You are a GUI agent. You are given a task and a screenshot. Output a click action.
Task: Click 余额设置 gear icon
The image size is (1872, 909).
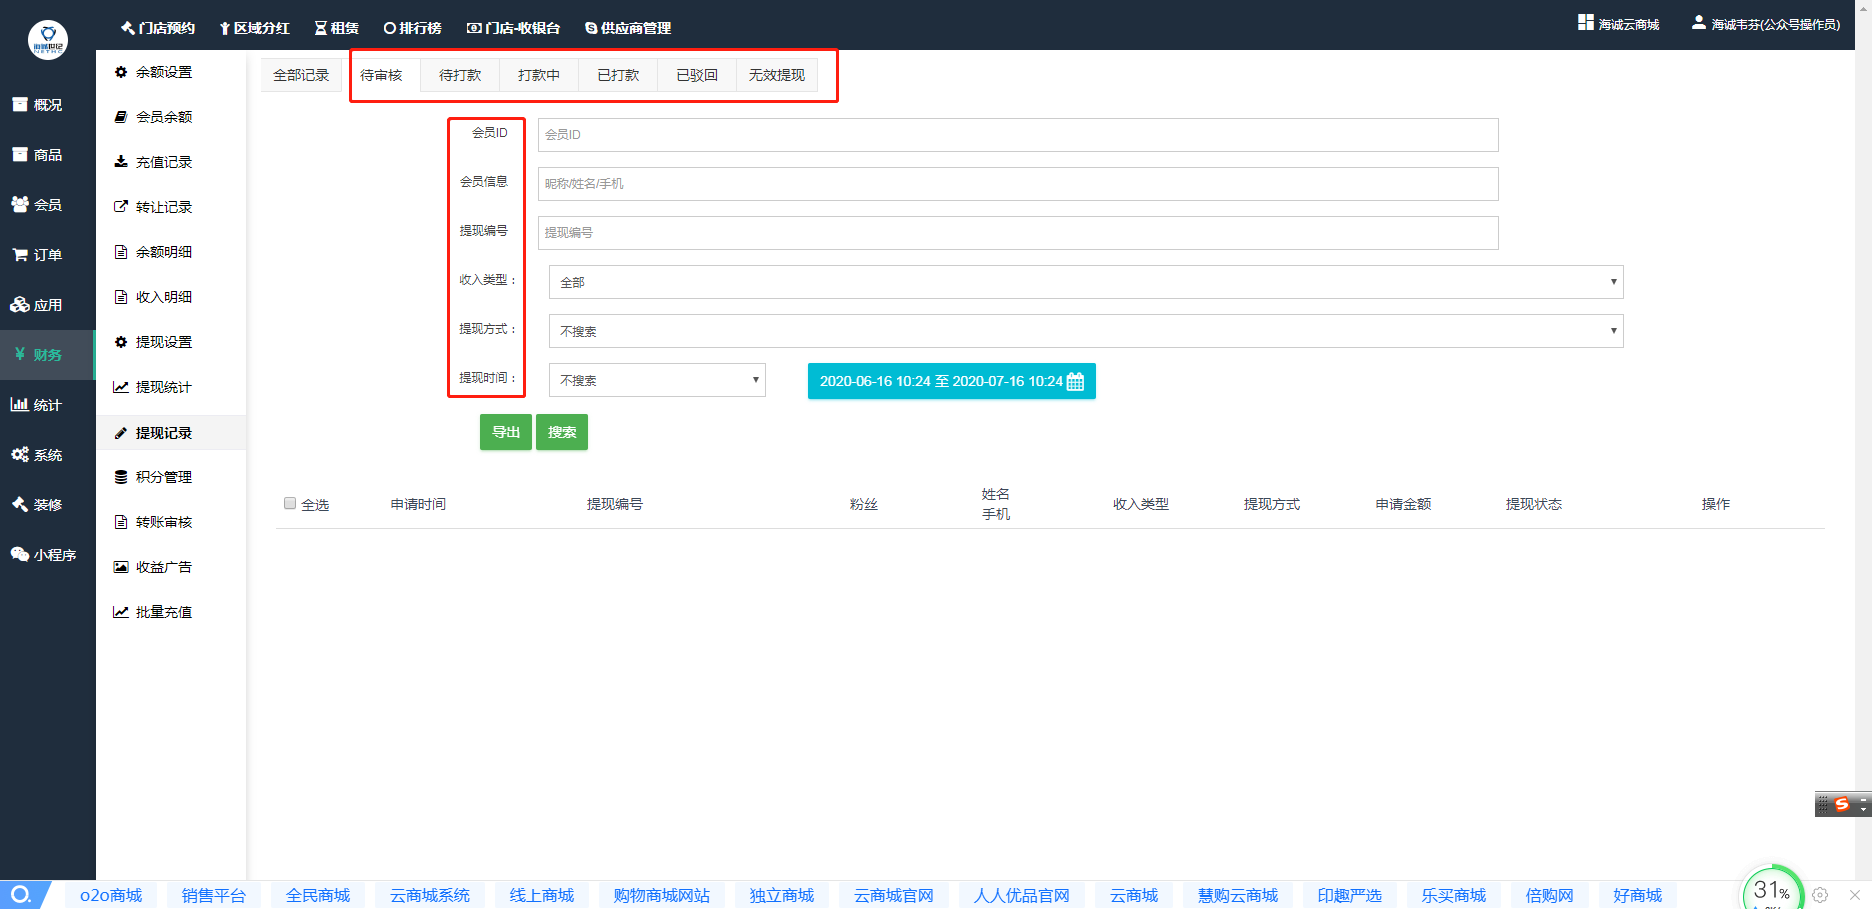(x=121, y=72)
